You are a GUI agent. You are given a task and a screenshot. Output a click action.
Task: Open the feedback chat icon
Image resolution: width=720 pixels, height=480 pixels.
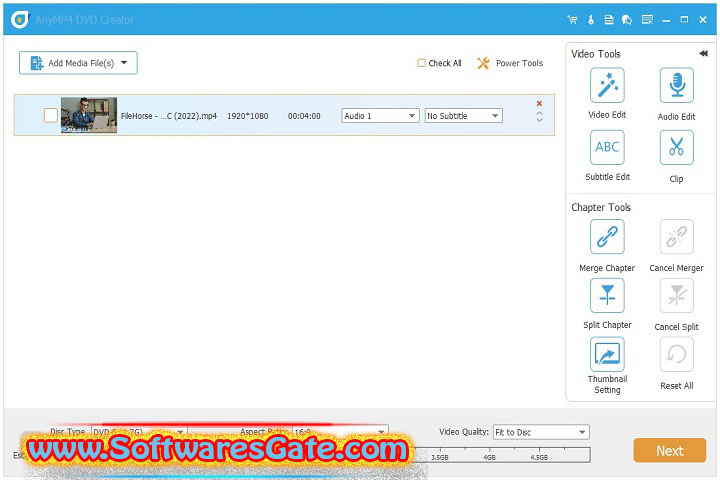[627, 20]
